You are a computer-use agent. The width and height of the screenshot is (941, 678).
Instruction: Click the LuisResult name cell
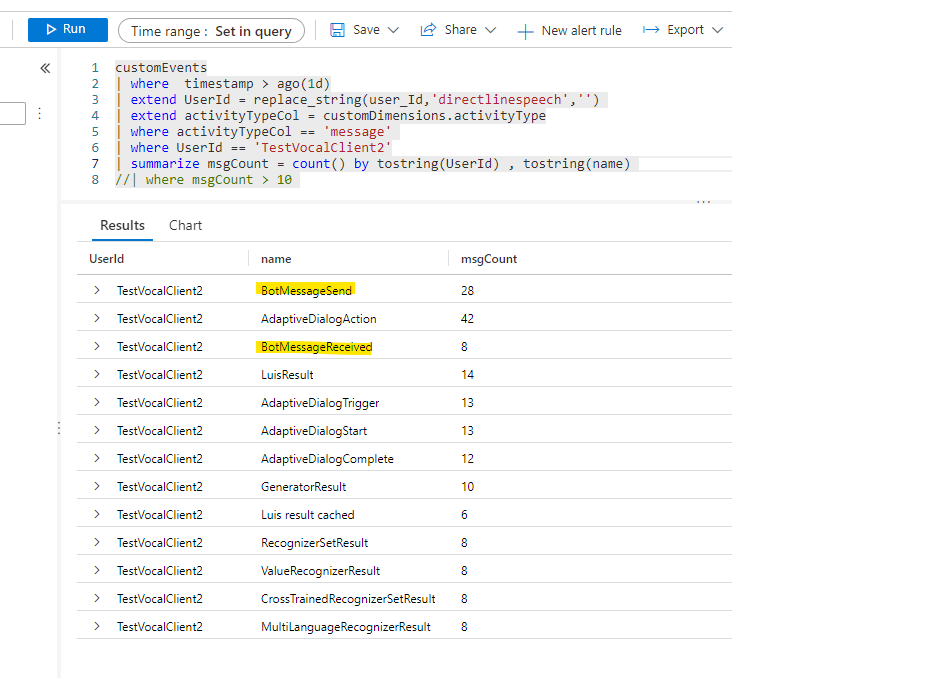tap(287, 375)
